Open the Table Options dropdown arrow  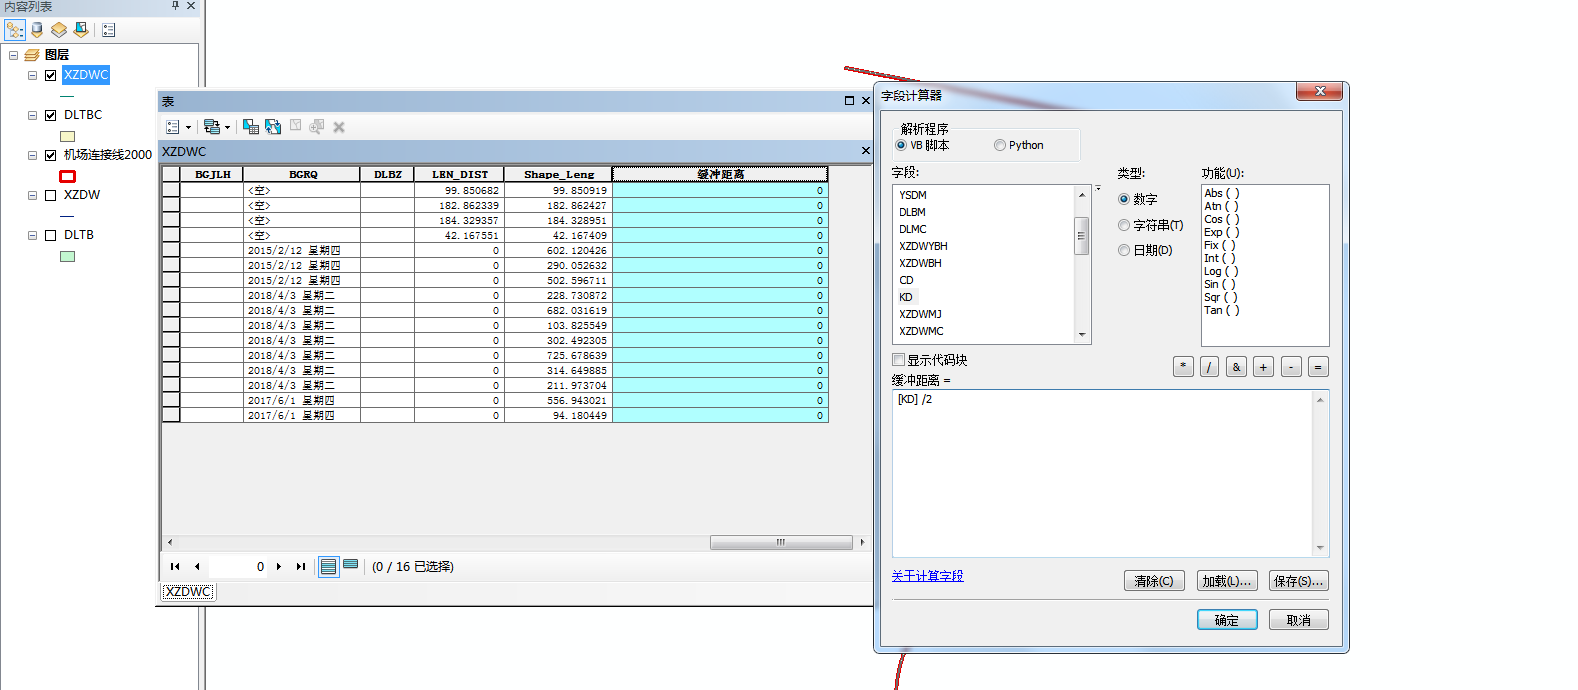[188, 127]
